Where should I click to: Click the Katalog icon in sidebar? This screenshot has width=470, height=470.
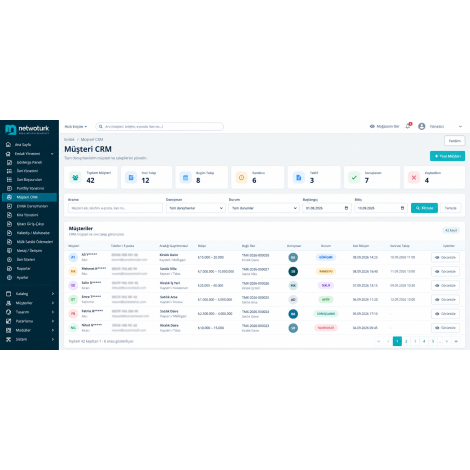[x=8, y=294]
